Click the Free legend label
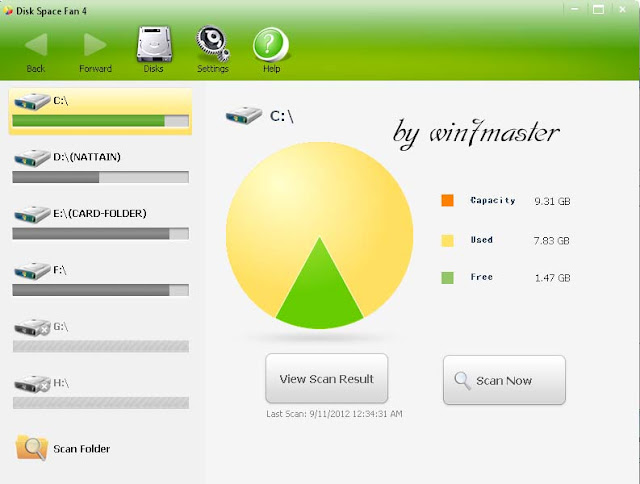Image resolution: width=640 pixels, height=484 pixels. (482, 277)
